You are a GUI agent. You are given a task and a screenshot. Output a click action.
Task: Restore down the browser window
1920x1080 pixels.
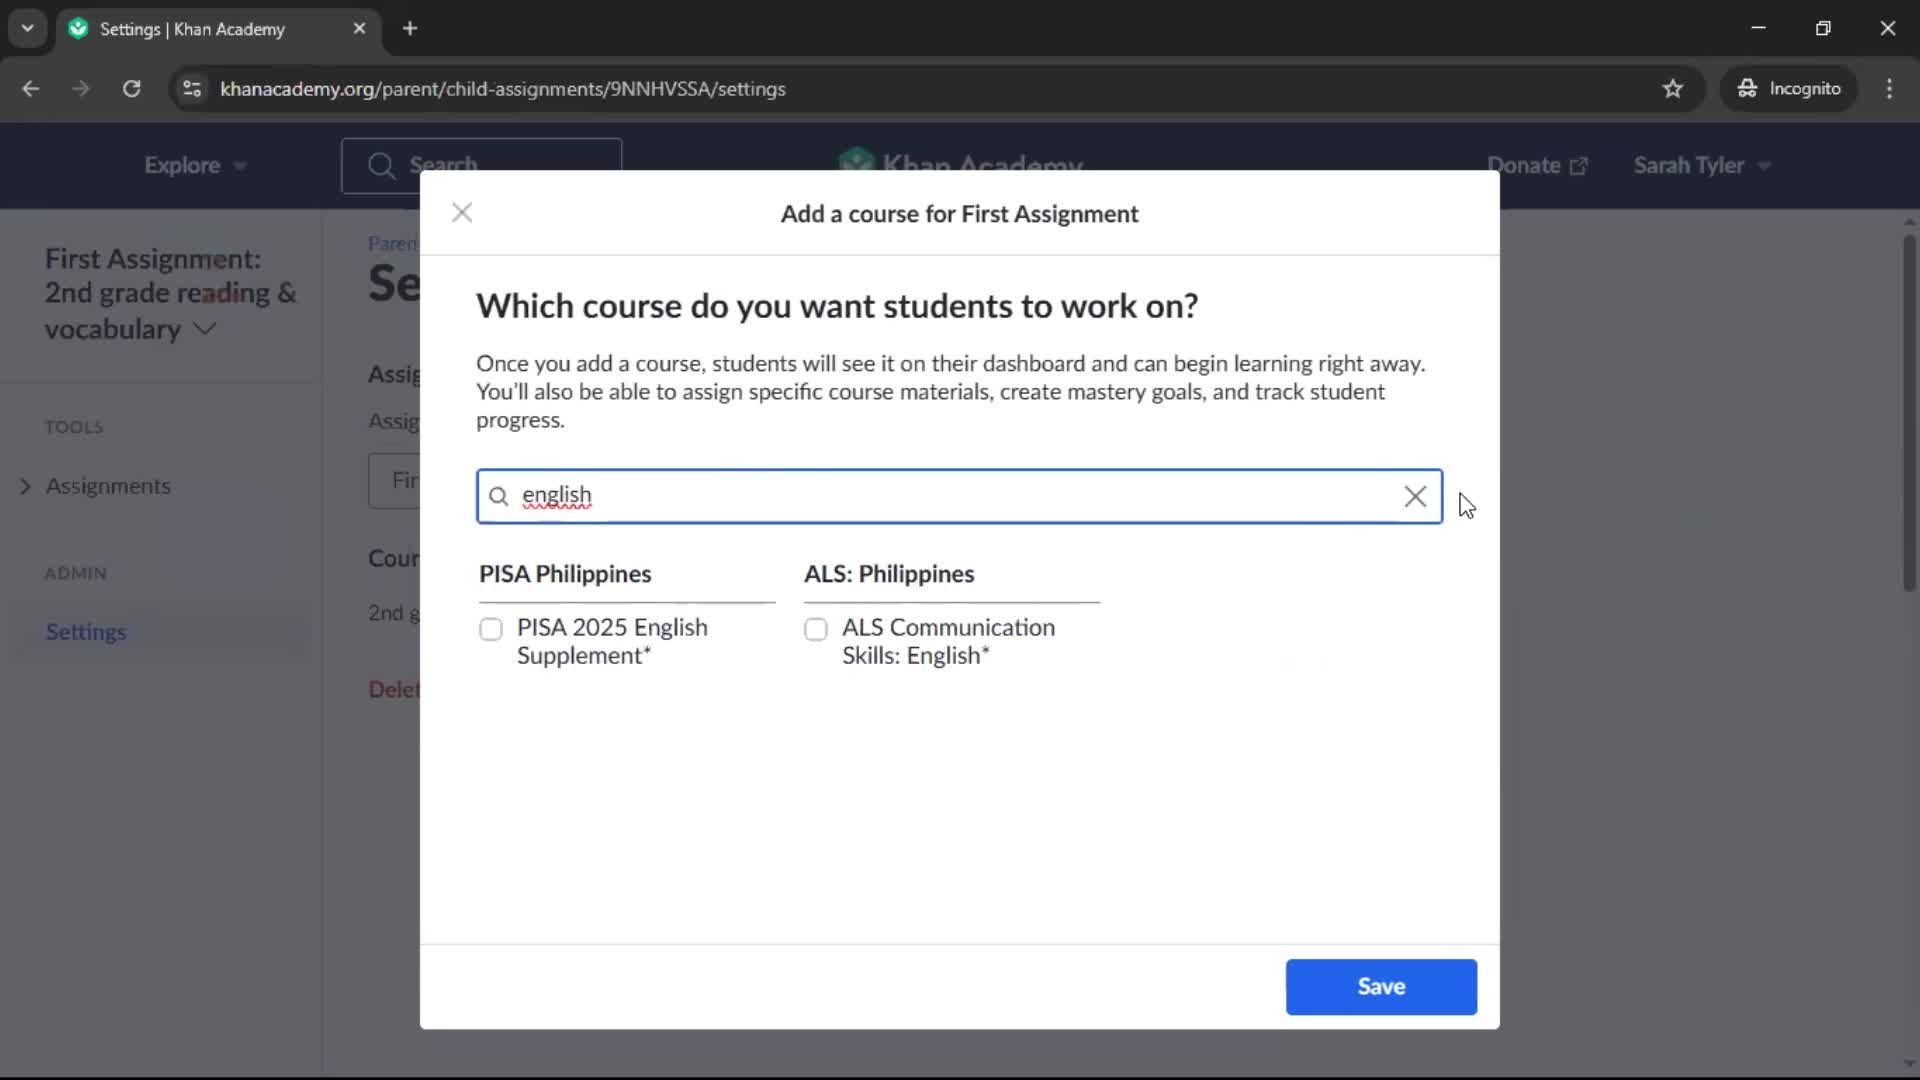[x=1823, y=28]
